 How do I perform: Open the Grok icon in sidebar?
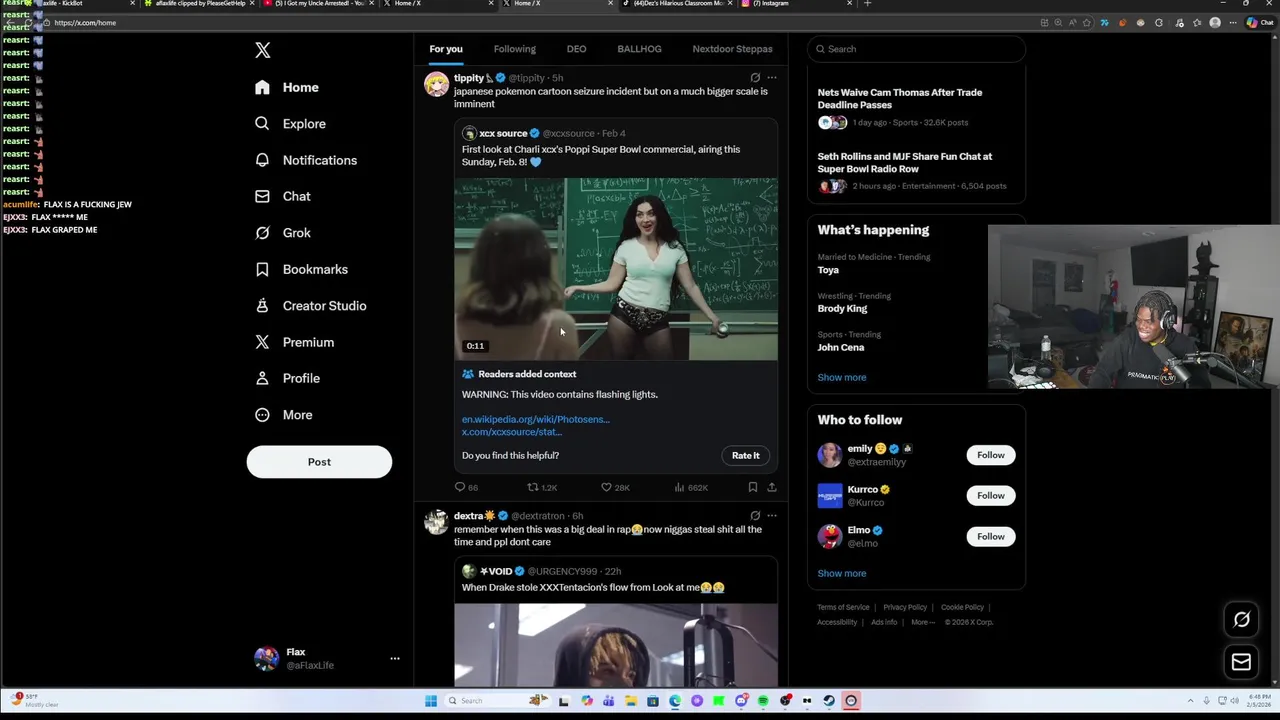pos(262,233)
